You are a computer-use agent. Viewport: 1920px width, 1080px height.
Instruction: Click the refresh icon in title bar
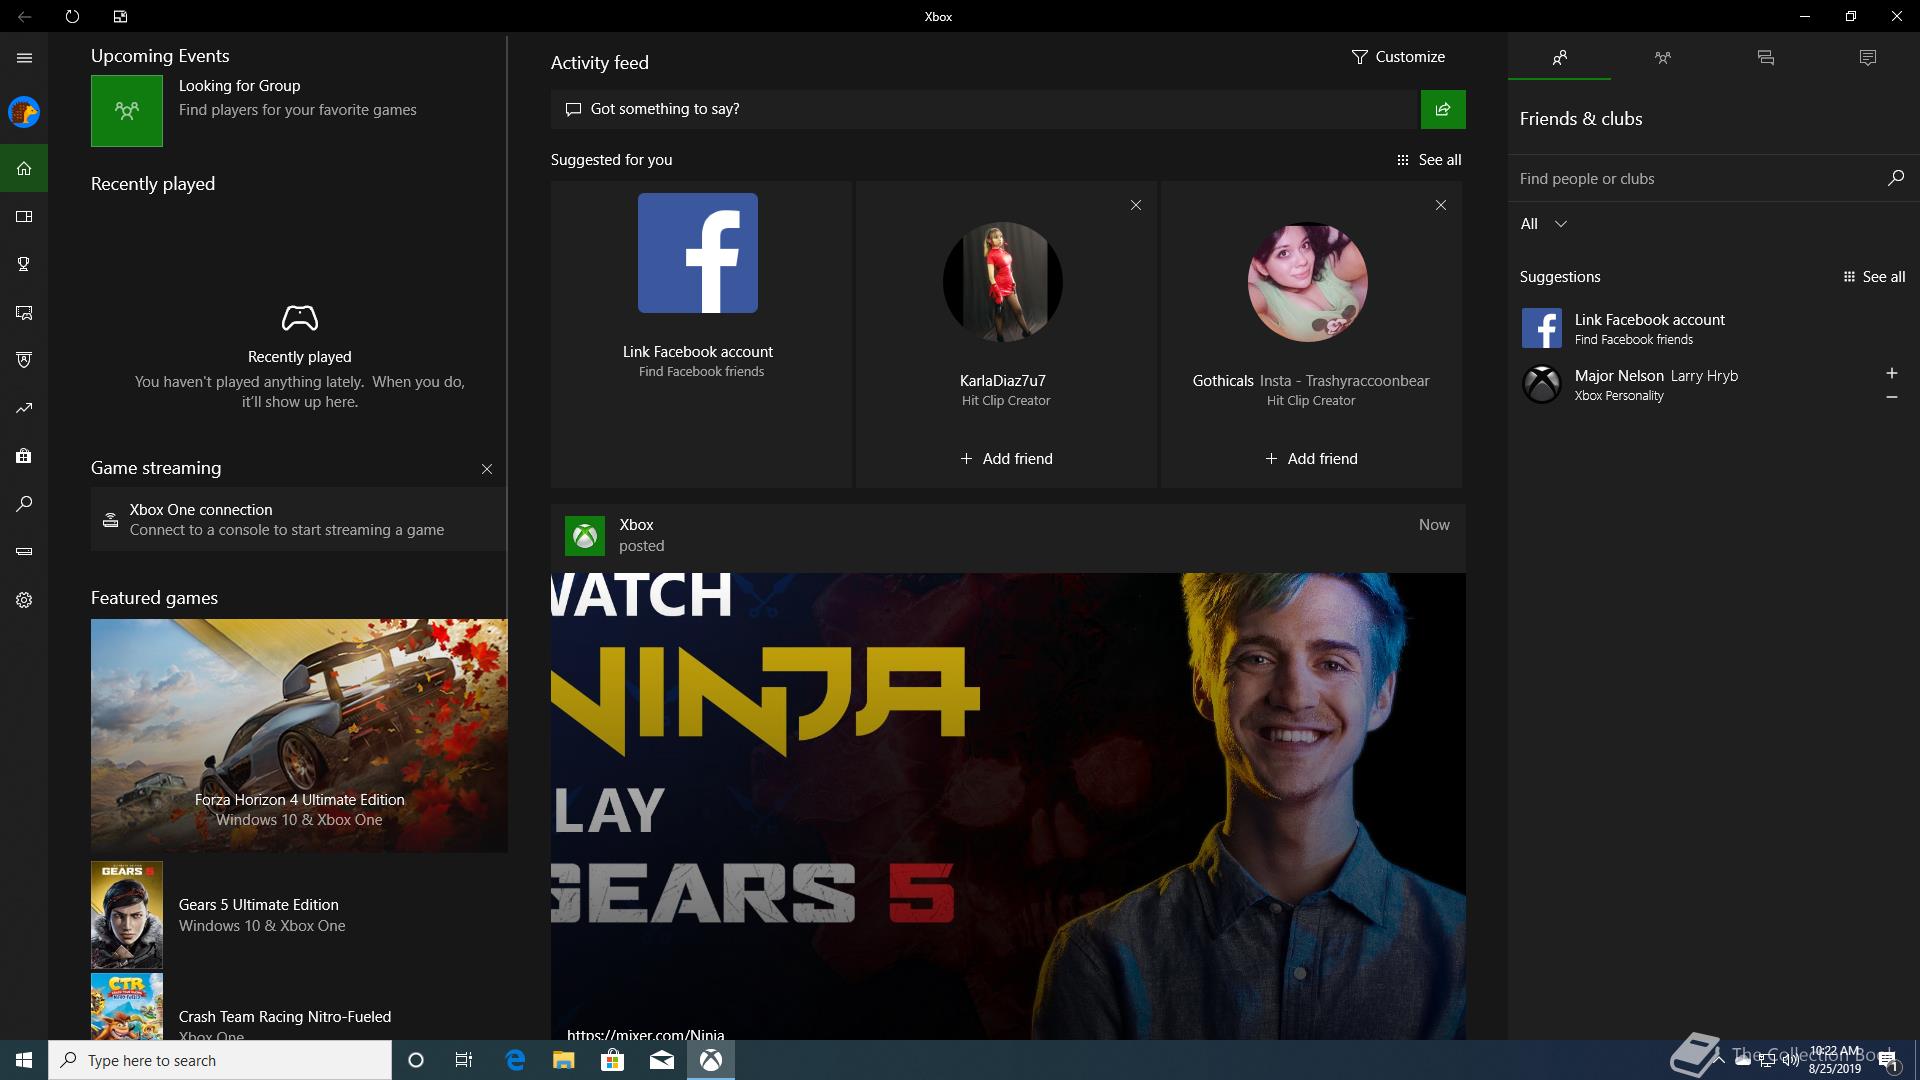(72, 16)
